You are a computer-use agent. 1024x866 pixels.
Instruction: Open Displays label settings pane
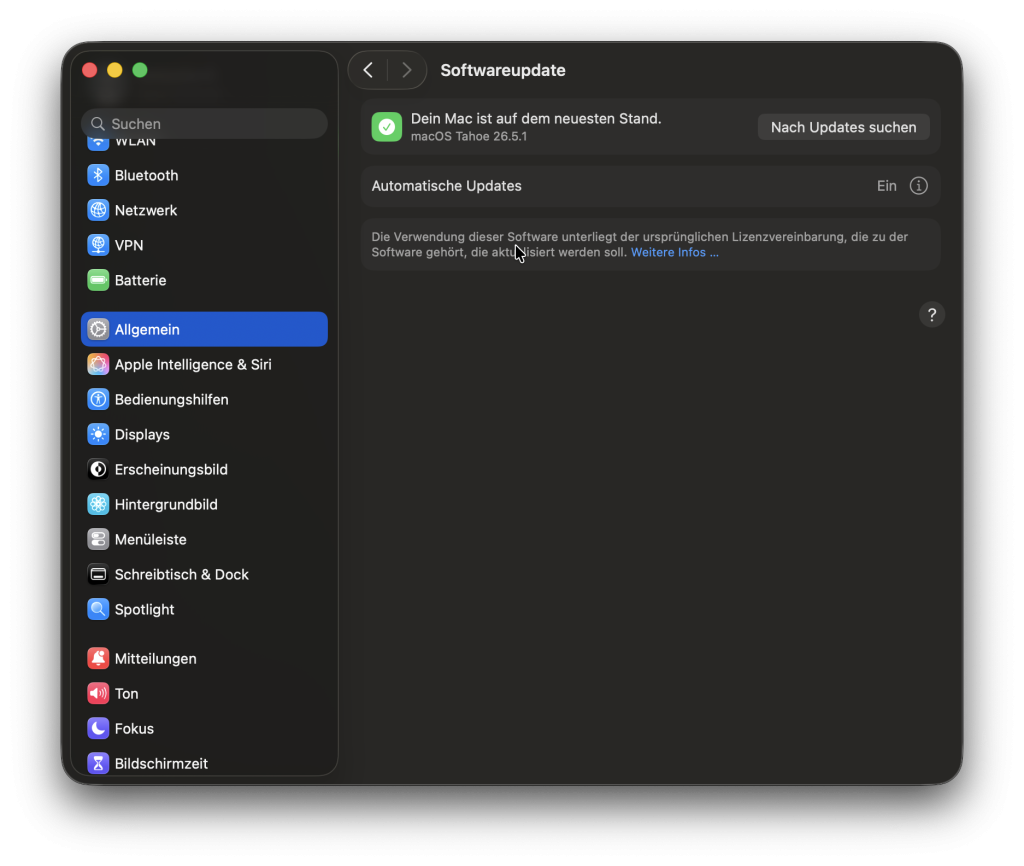(x=142, y=434)
